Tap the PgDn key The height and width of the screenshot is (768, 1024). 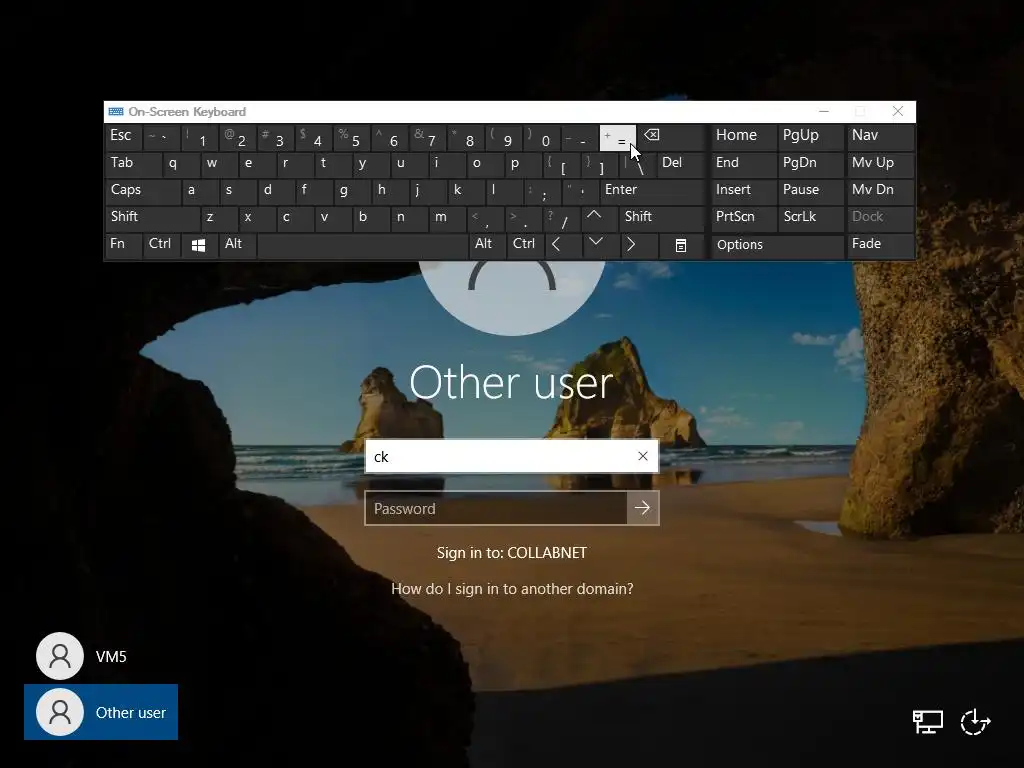[810, 164]
